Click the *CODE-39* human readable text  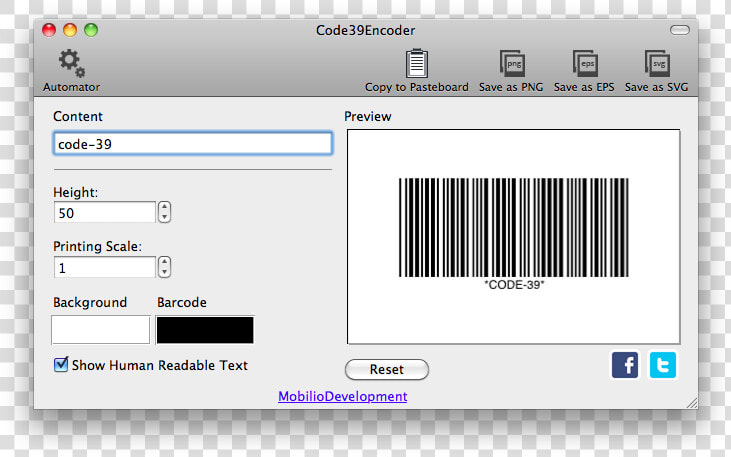[x=514, y=284]
